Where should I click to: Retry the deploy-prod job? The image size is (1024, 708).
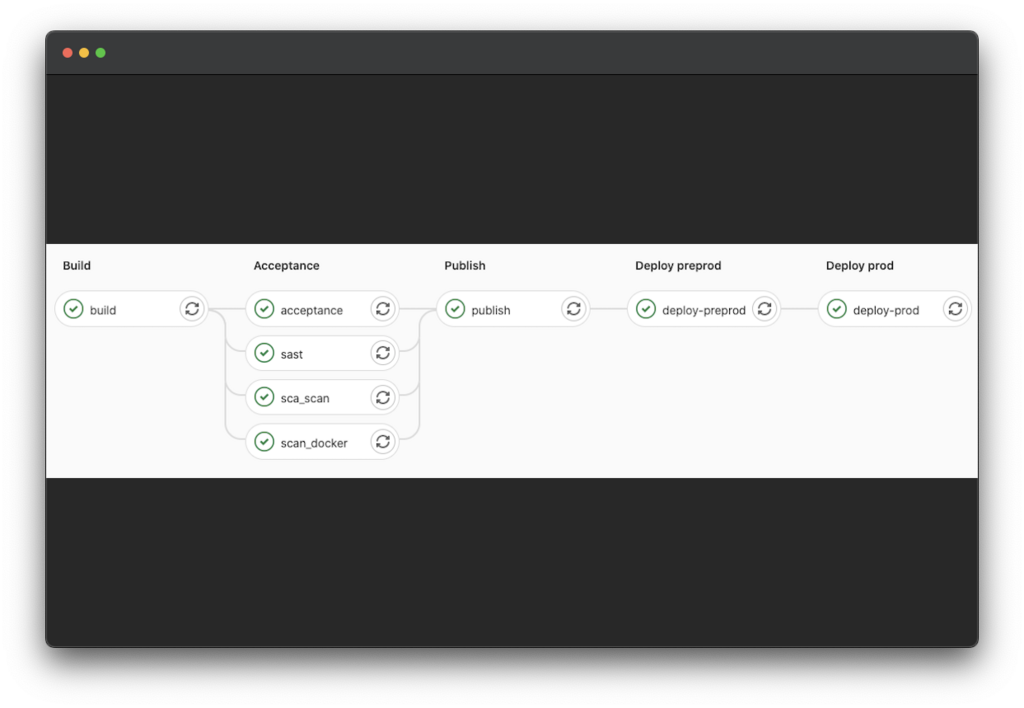(955, 309)
